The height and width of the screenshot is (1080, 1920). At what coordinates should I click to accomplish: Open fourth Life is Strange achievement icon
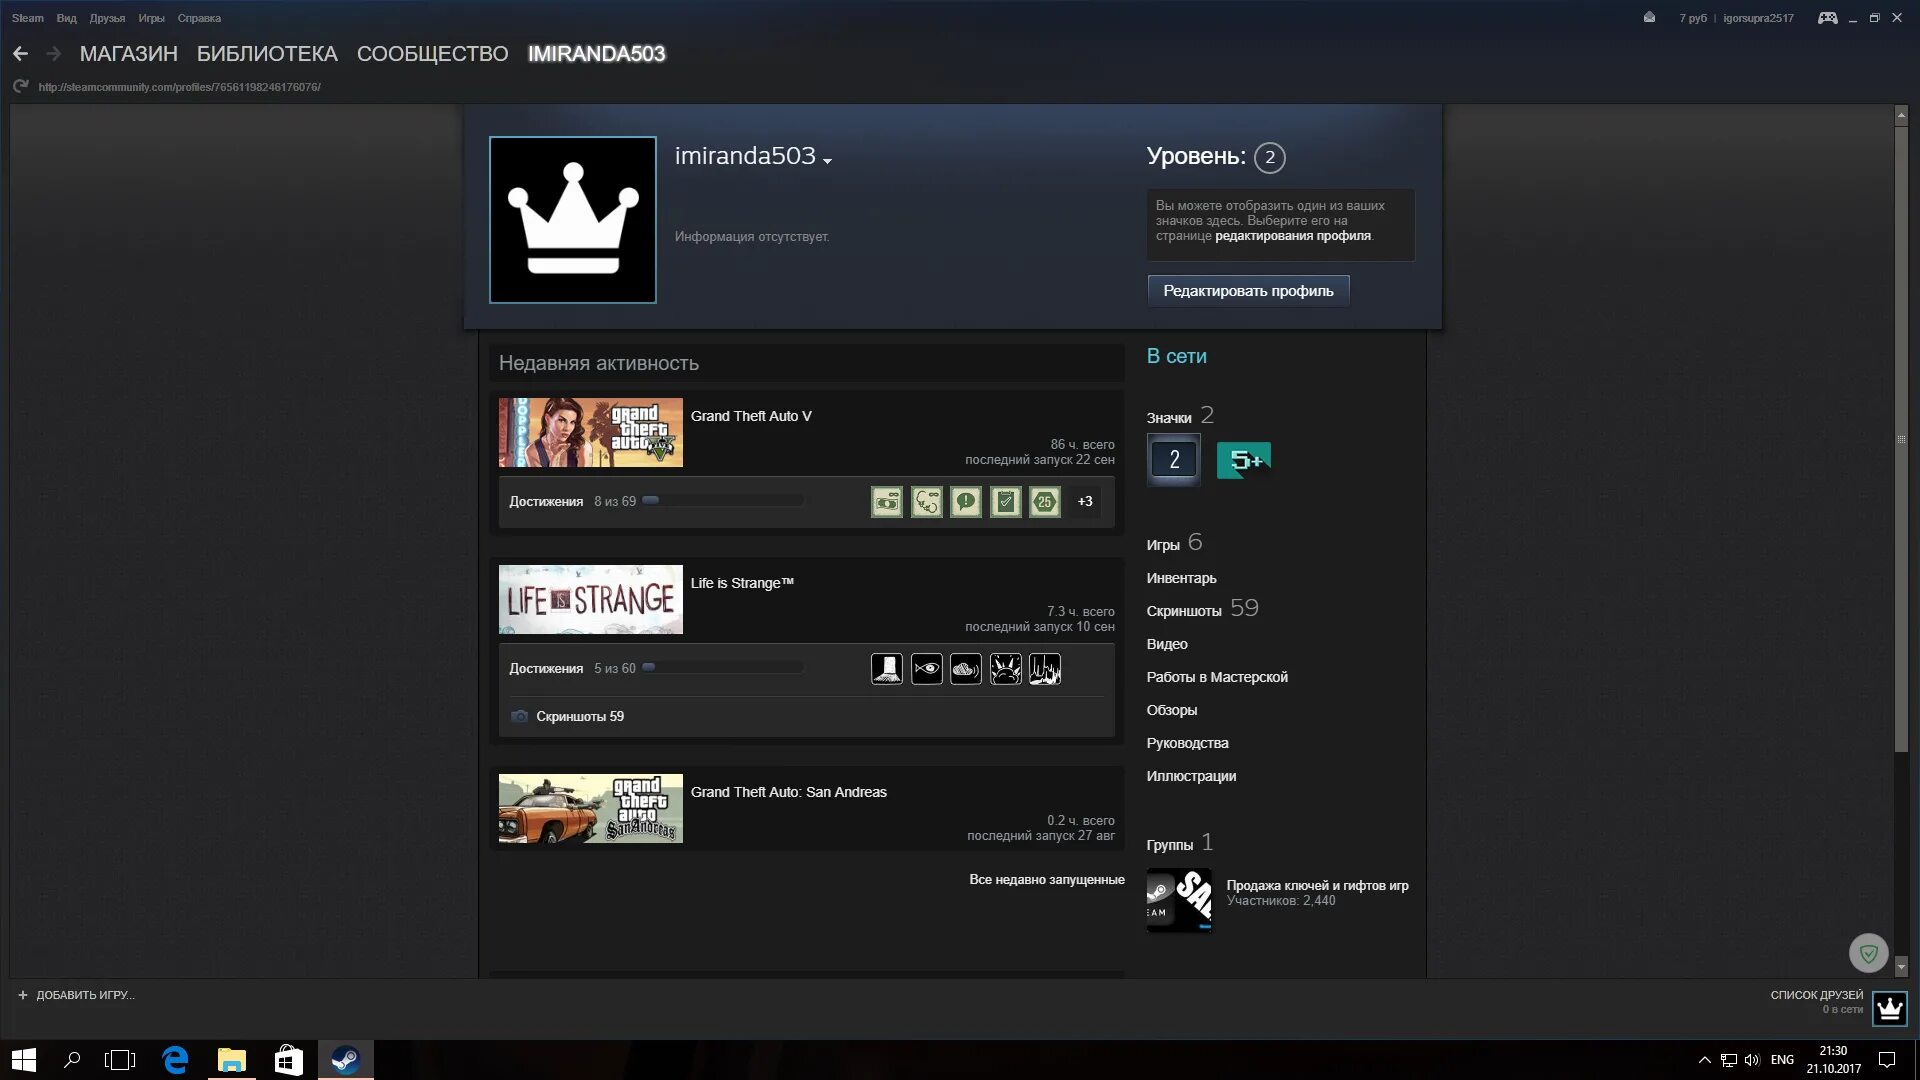(x=1005, y=669)
